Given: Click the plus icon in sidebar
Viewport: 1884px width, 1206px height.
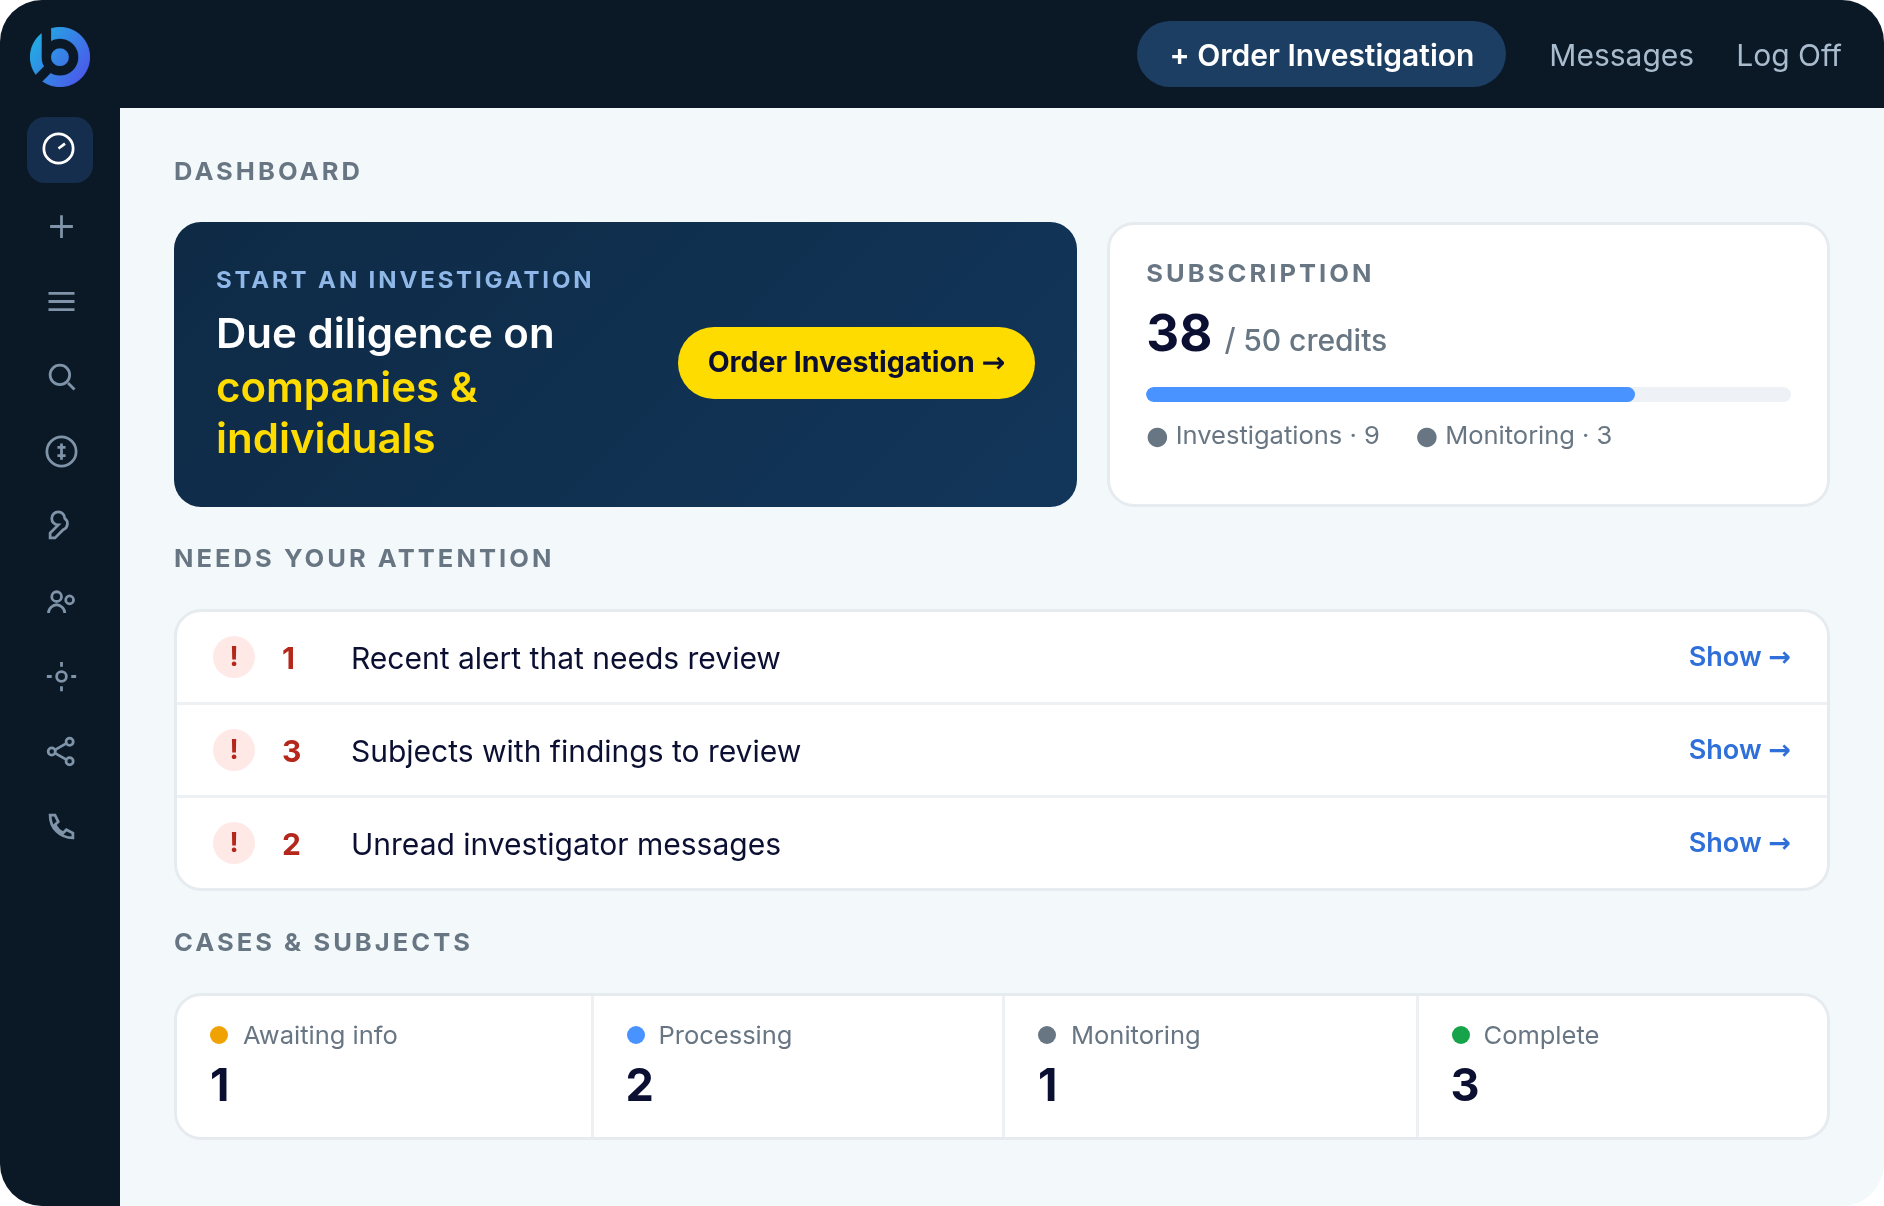Looking at the screenshot, I should pos(61,227).
